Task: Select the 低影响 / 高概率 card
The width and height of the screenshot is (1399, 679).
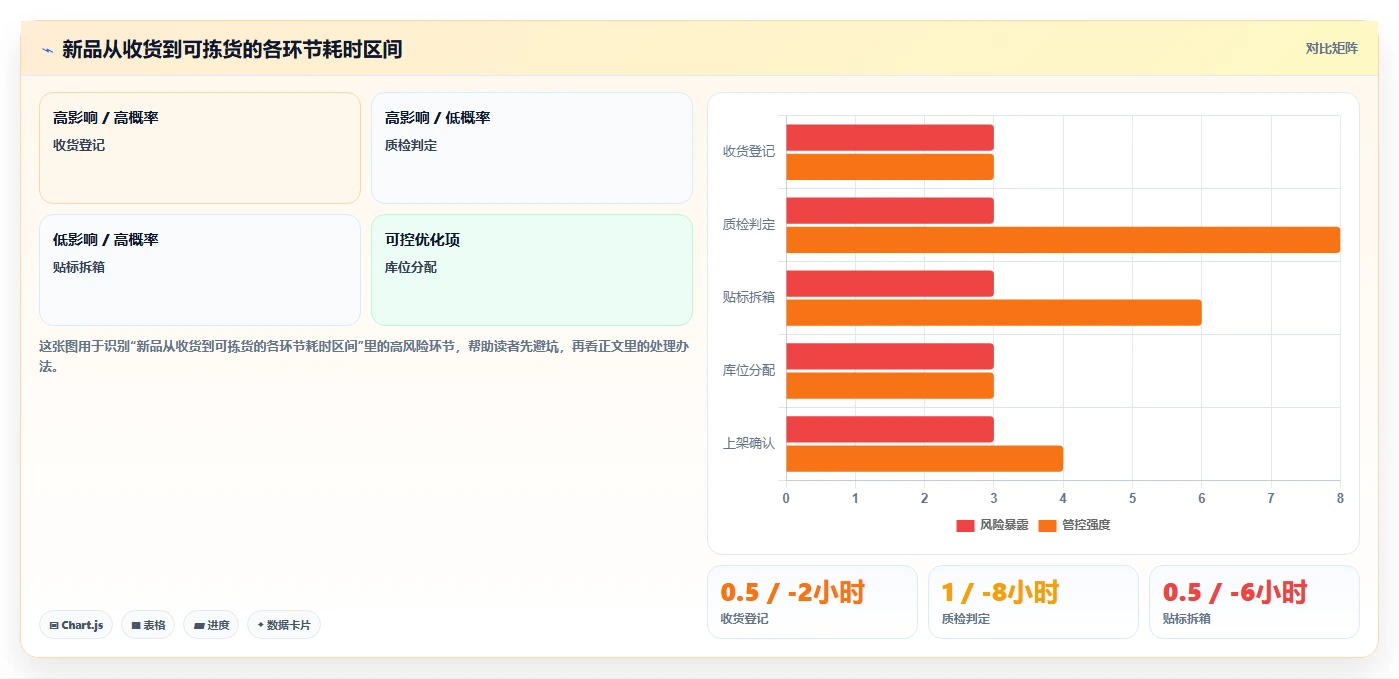Action: point(200,270)
